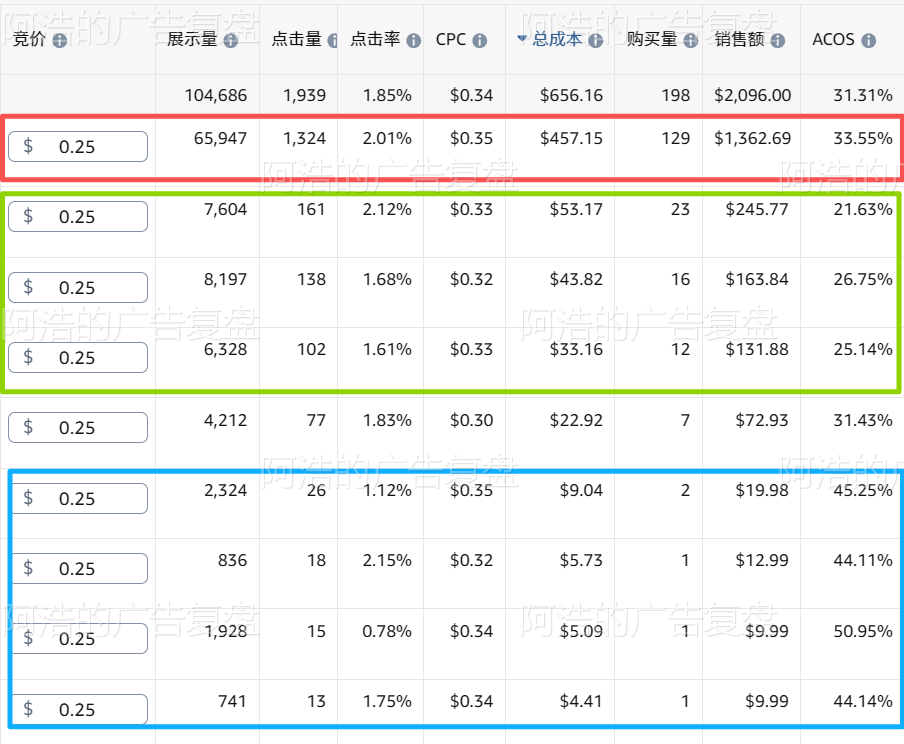Select the 50.95% ACOS cell
The width and height of the screenshot is (904, 744).
(863, 632)
